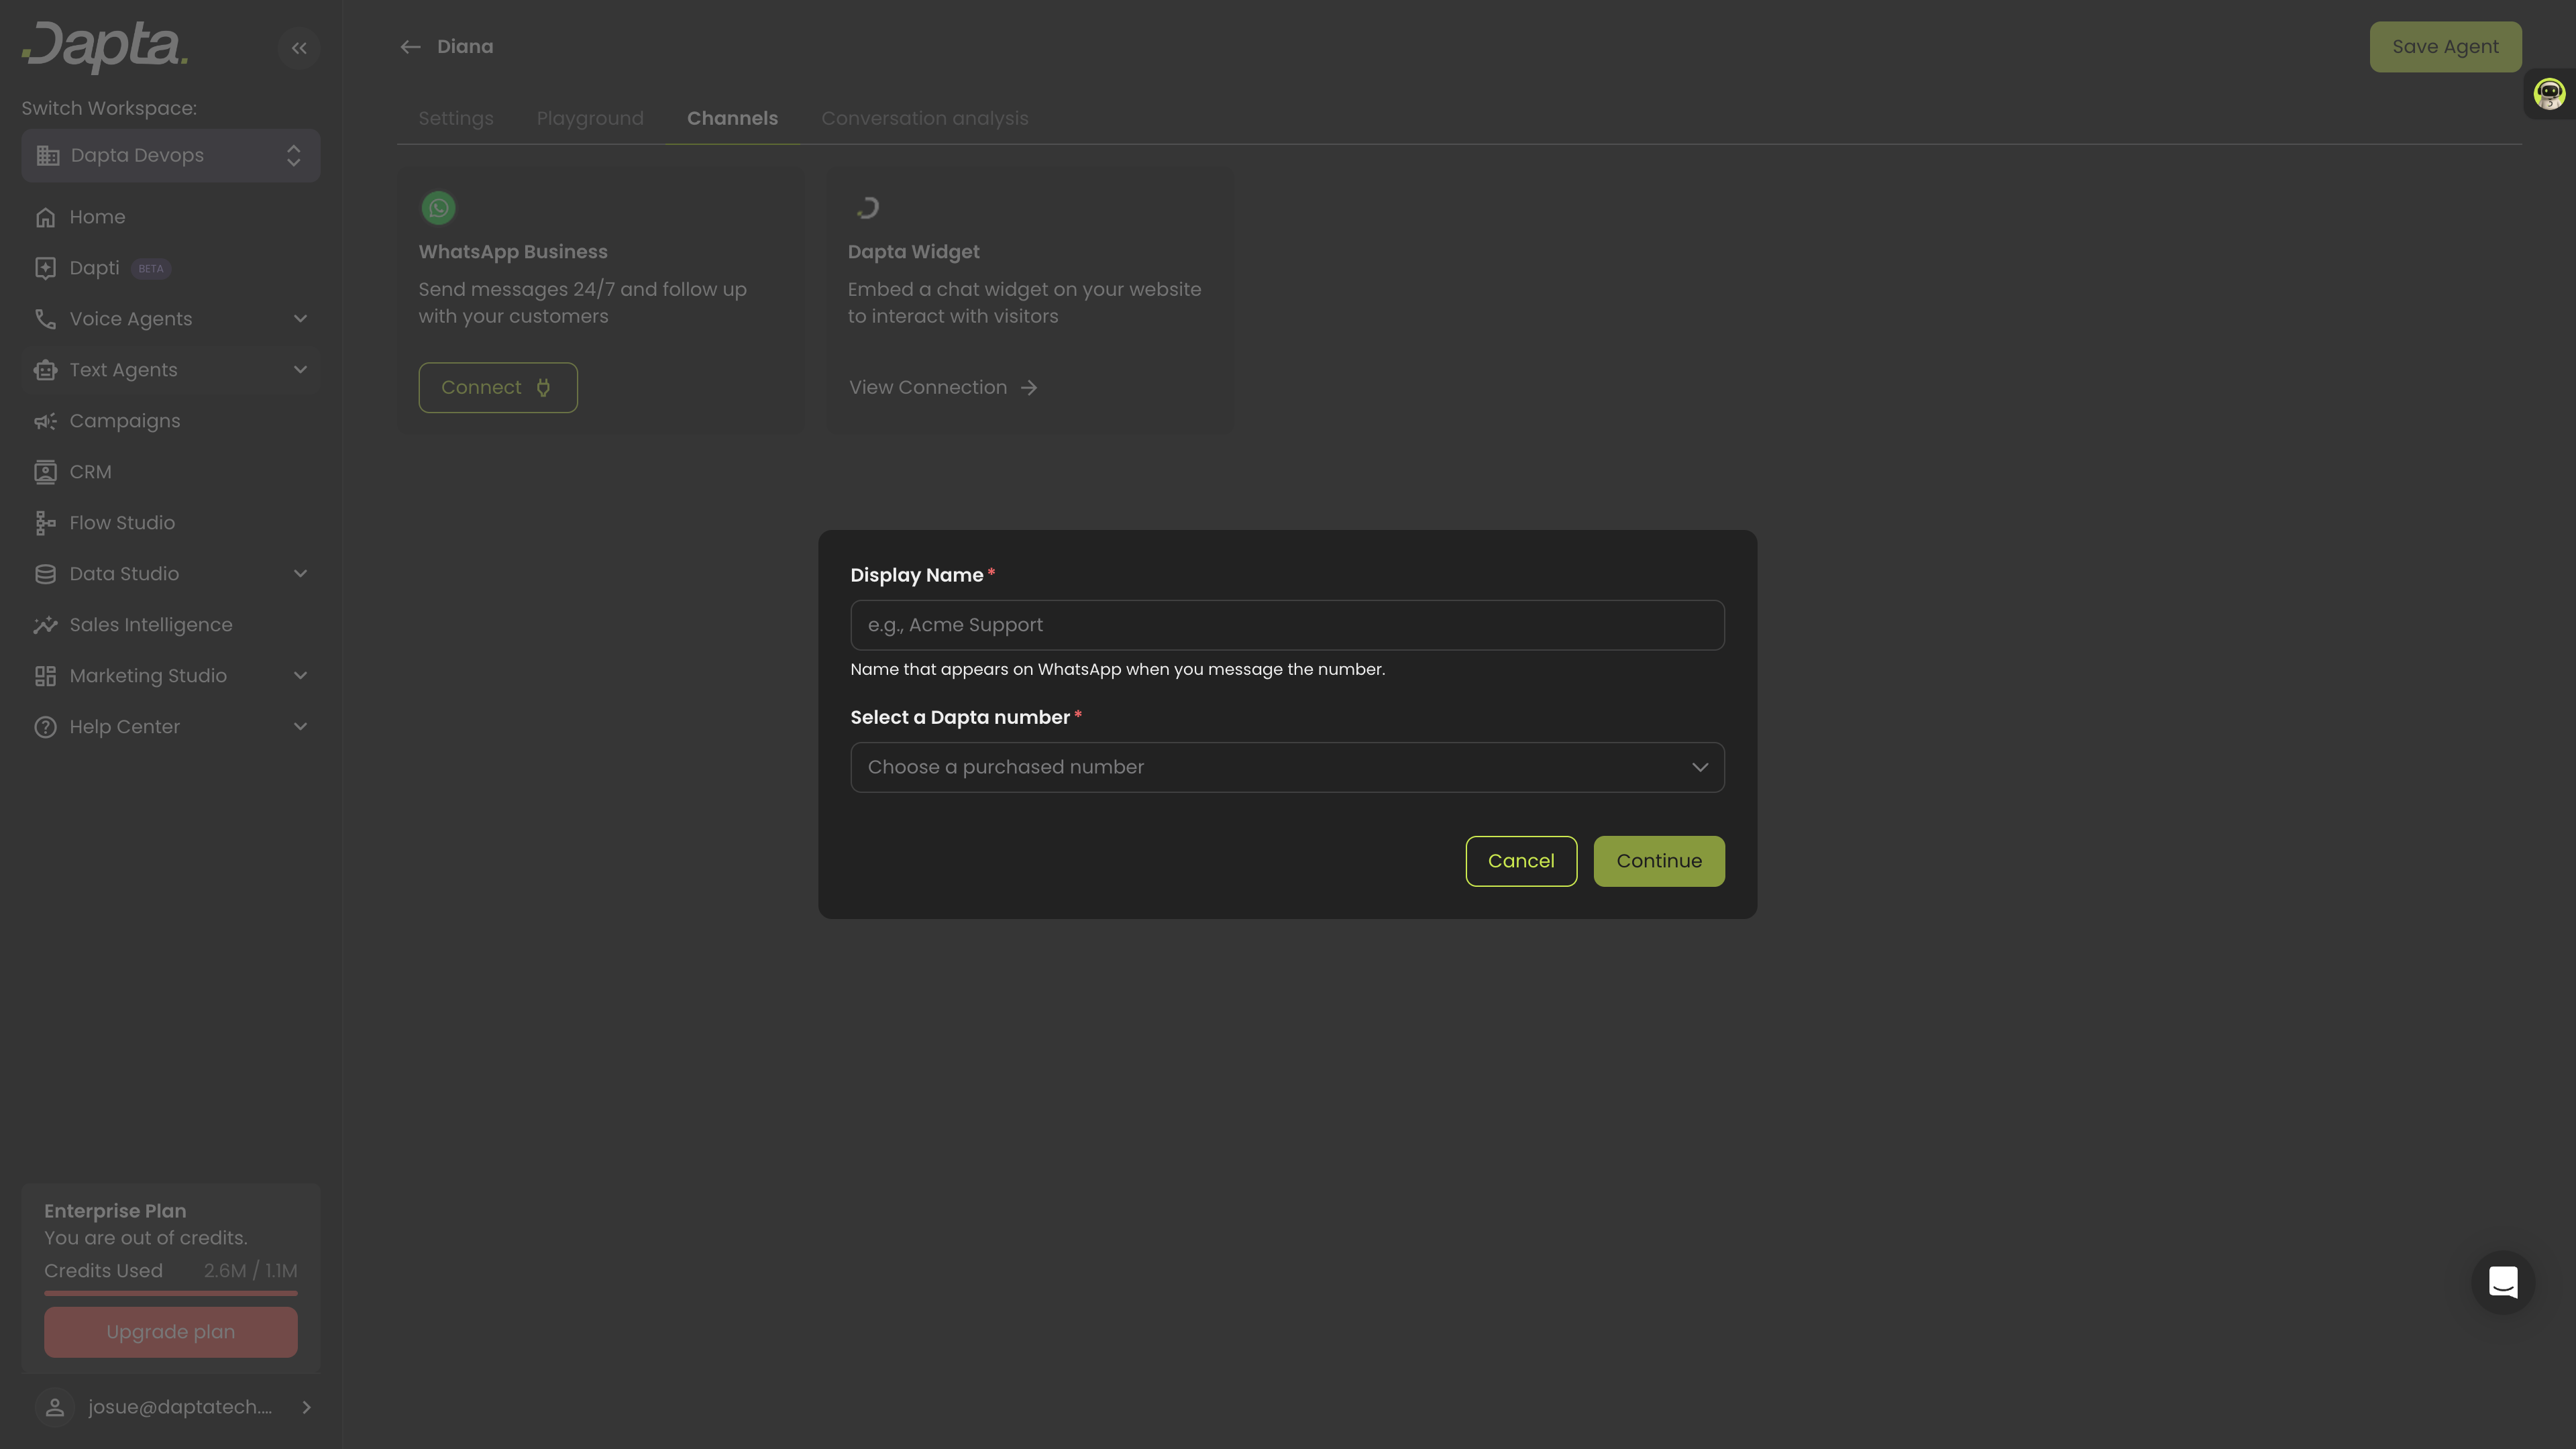Screen dimensions: 2576x1449
Task: Open the Choose a purchased number dropdown
Action: coord(1287,767)
